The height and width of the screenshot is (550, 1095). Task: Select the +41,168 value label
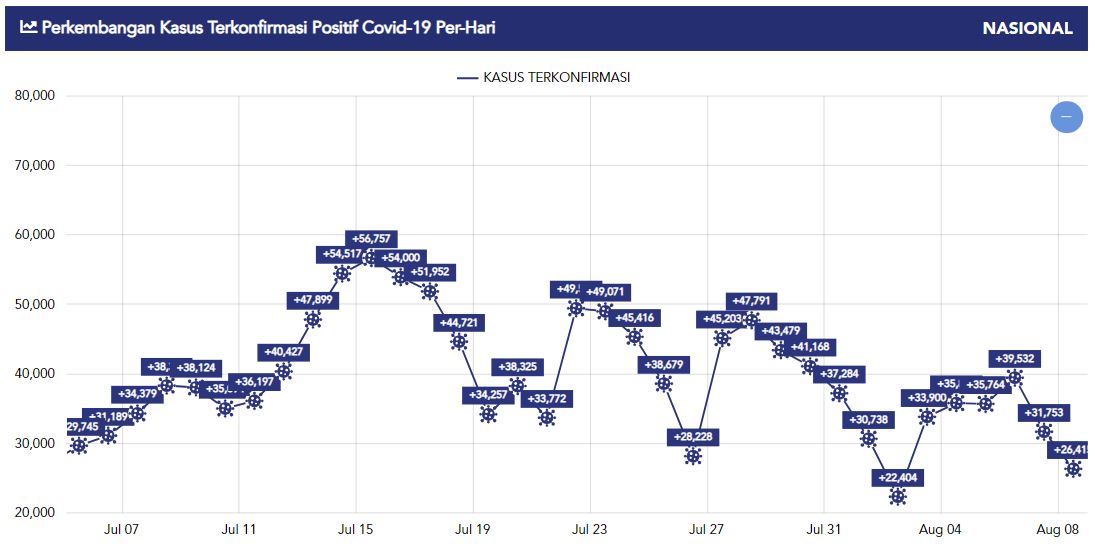pyautogui.click(x=810, y=347)
